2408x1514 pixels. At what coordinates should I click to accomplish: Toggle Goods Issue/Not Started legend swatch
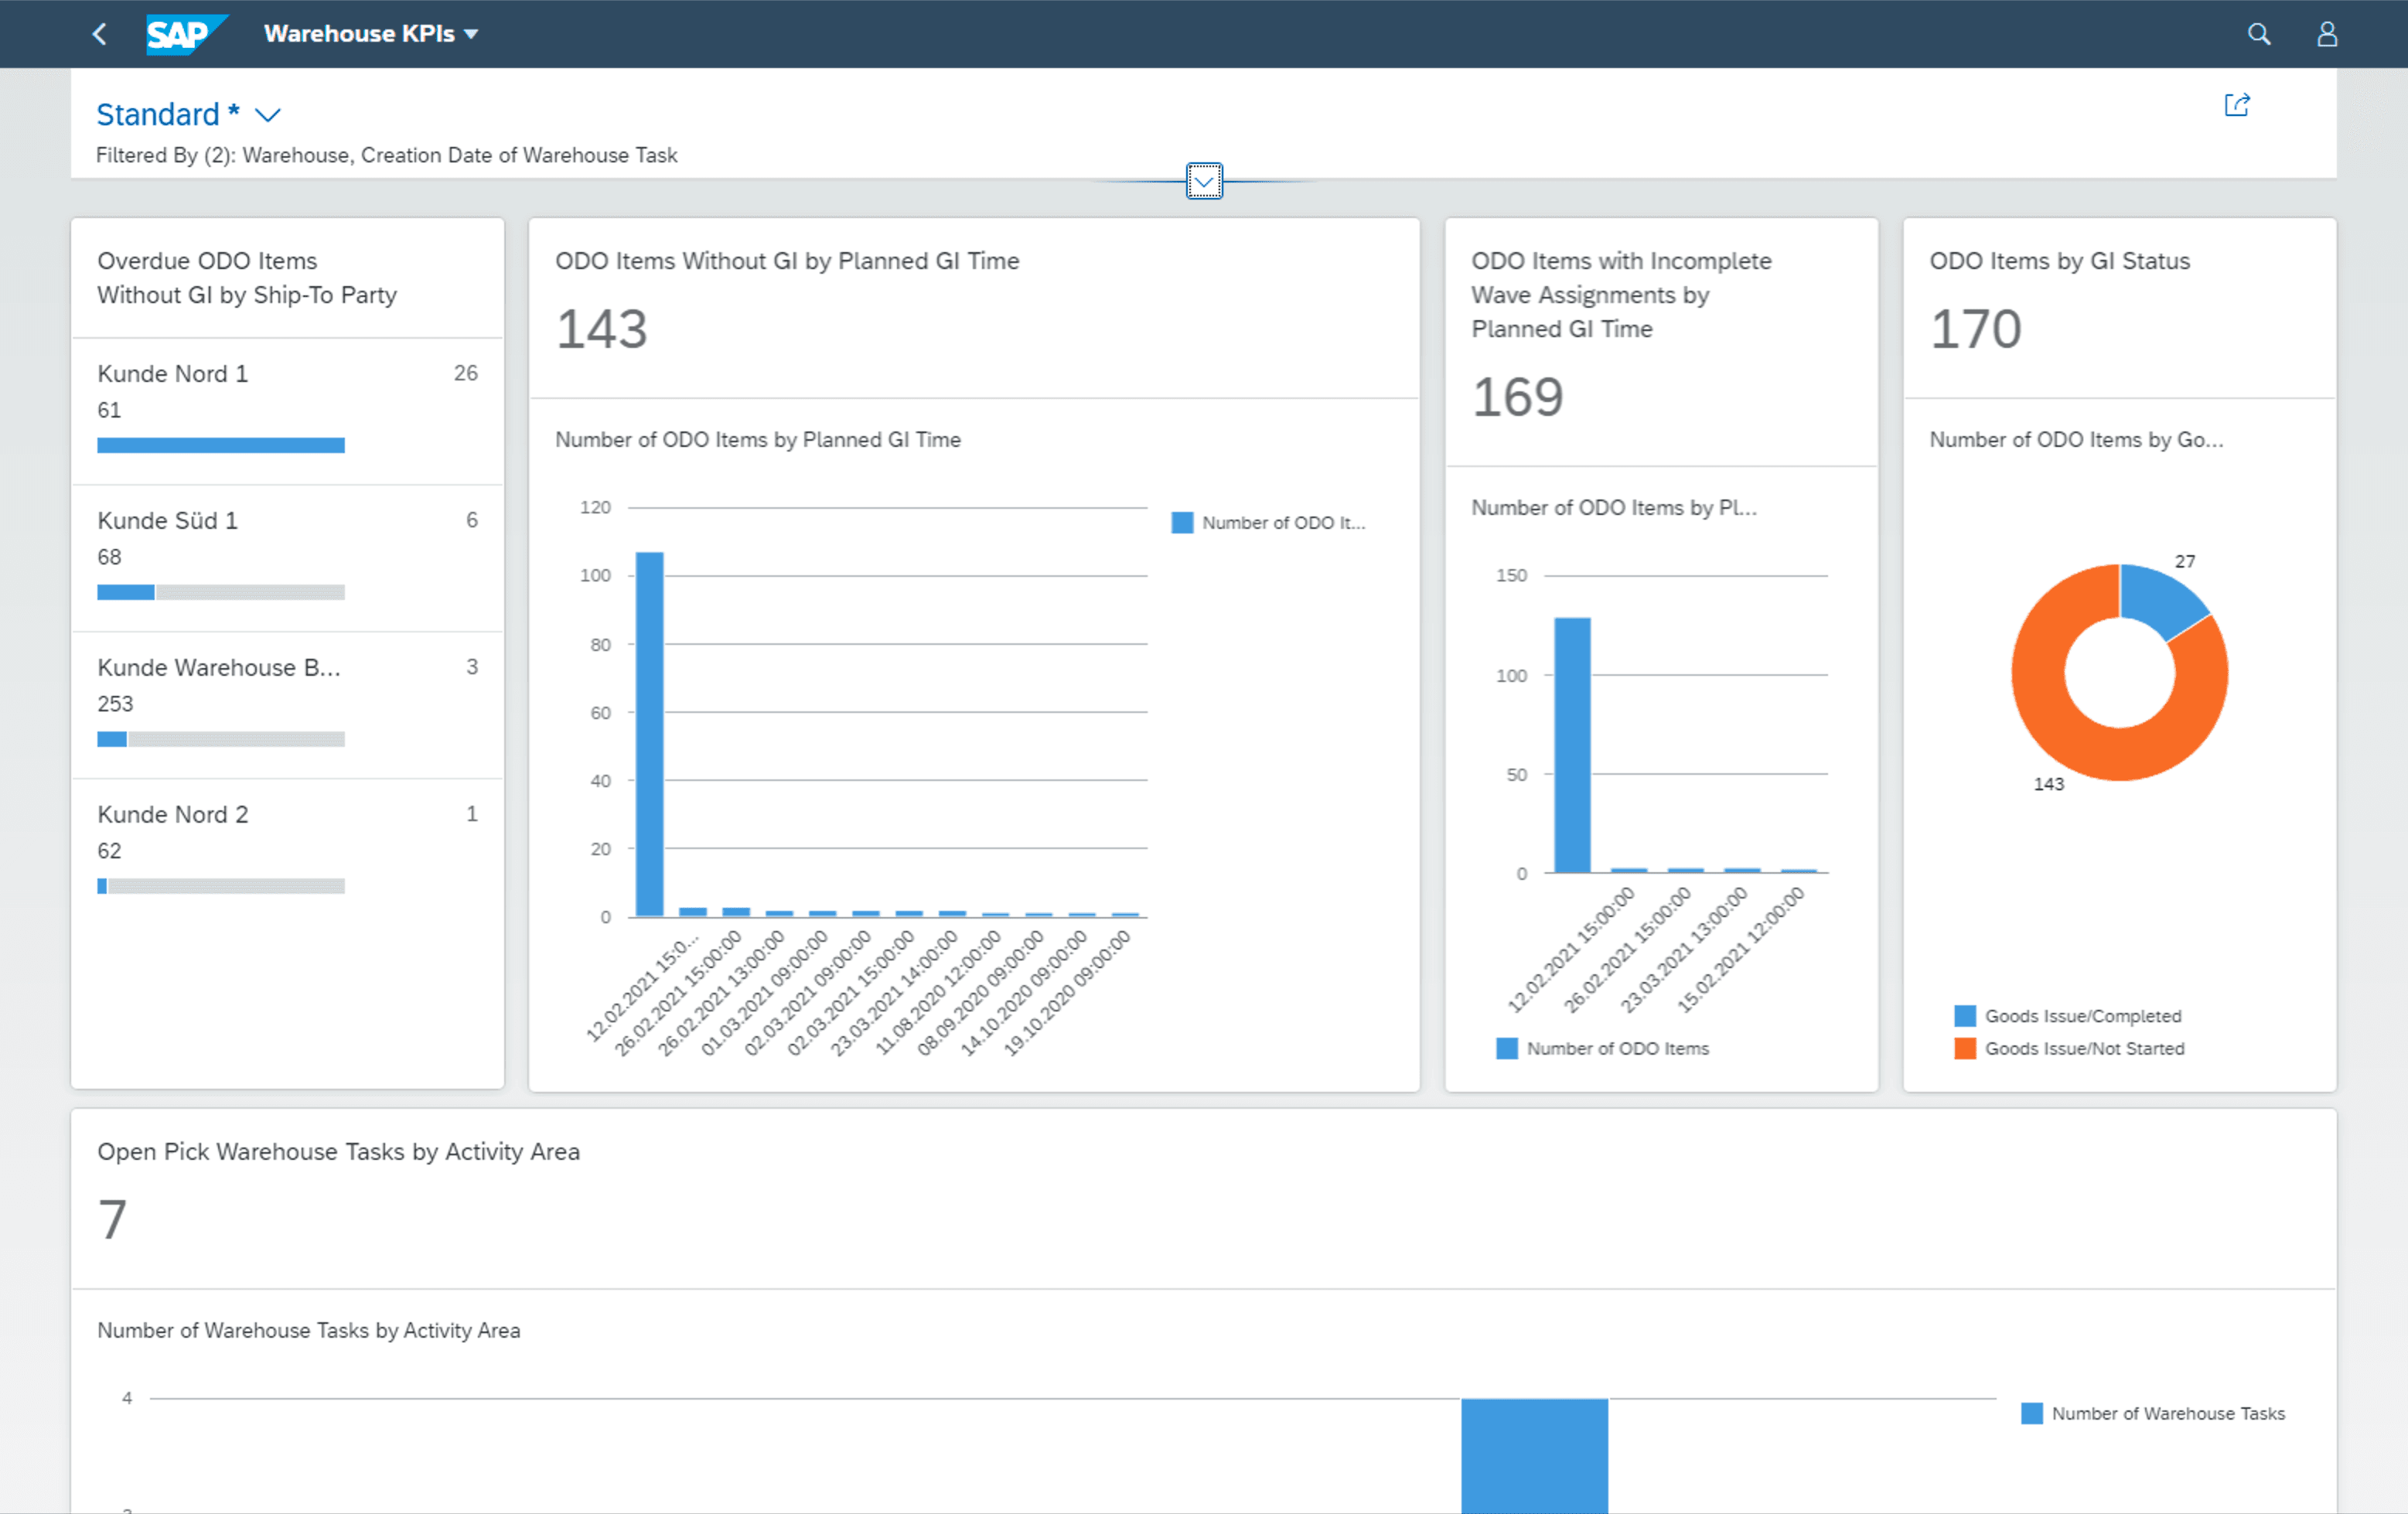[1964, 1048]
